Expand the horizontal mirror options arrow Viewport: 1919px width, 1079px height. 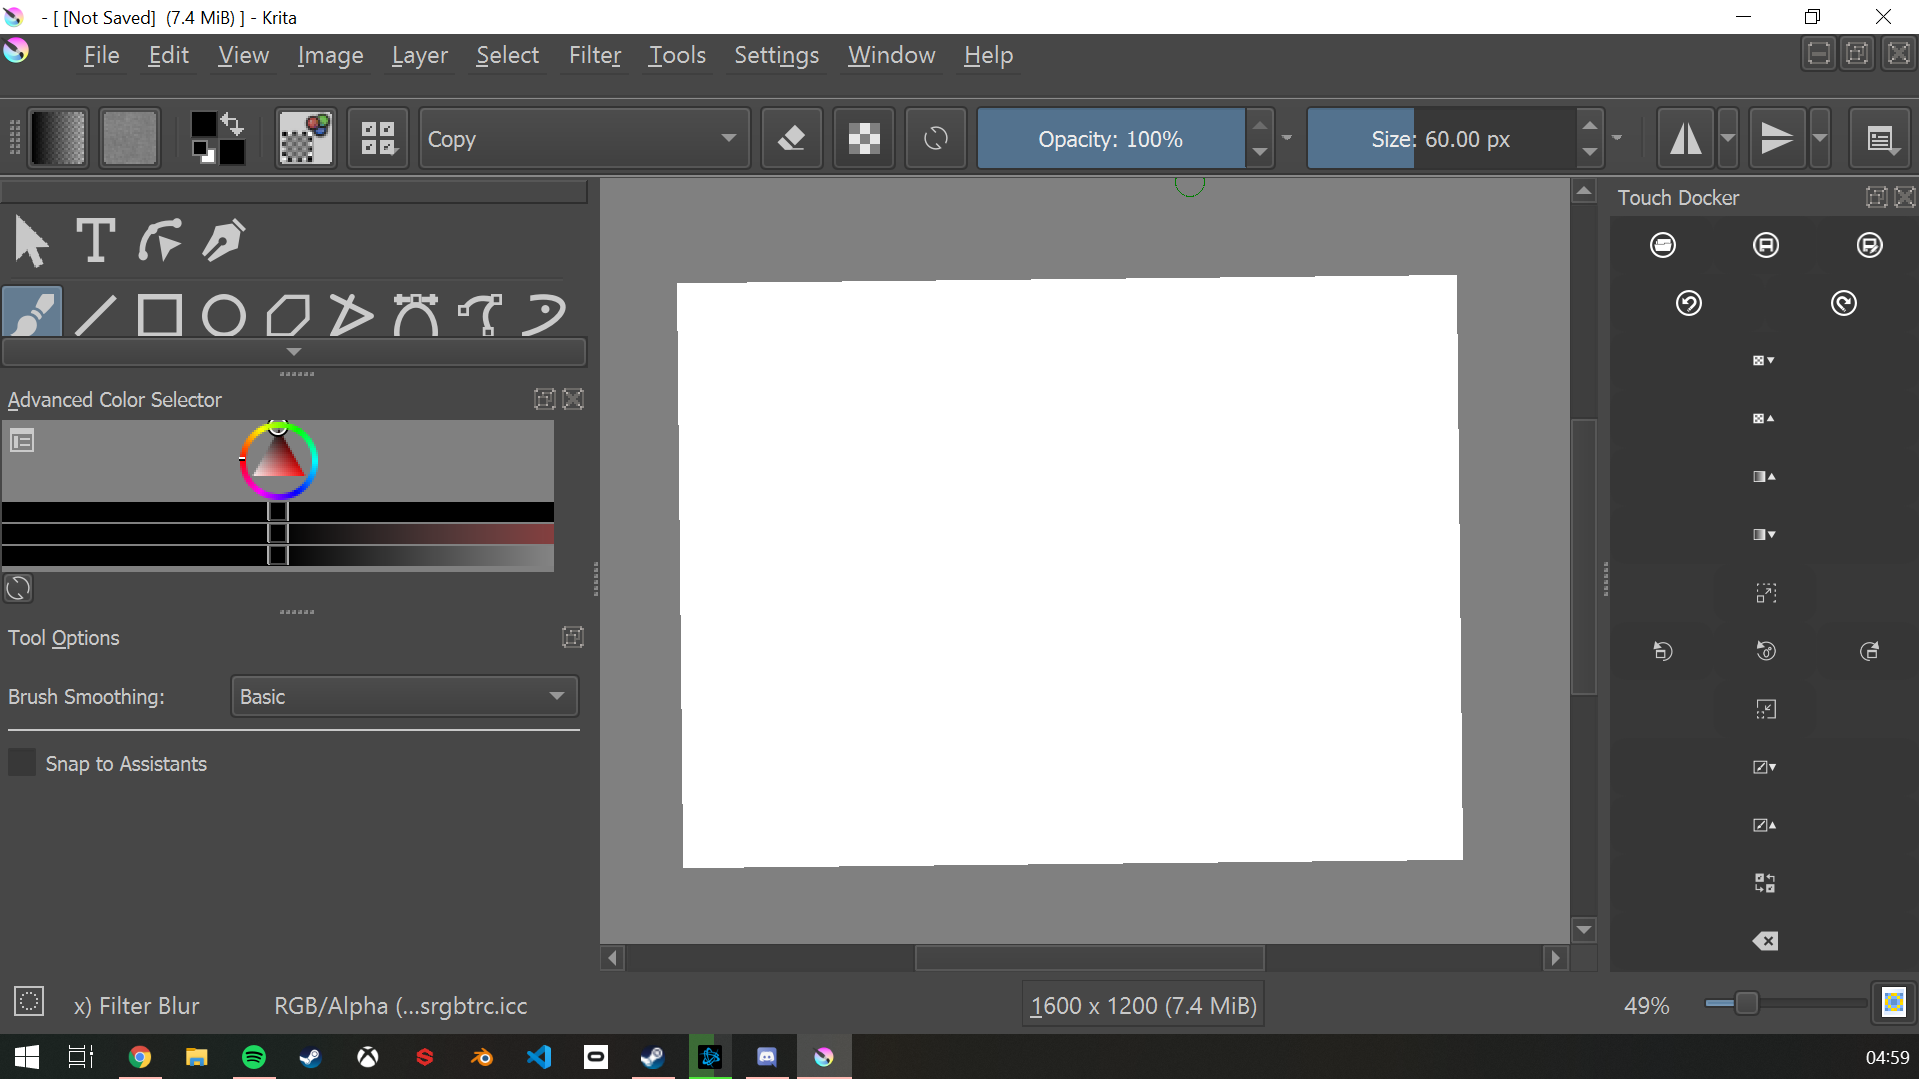point(1727,138)
